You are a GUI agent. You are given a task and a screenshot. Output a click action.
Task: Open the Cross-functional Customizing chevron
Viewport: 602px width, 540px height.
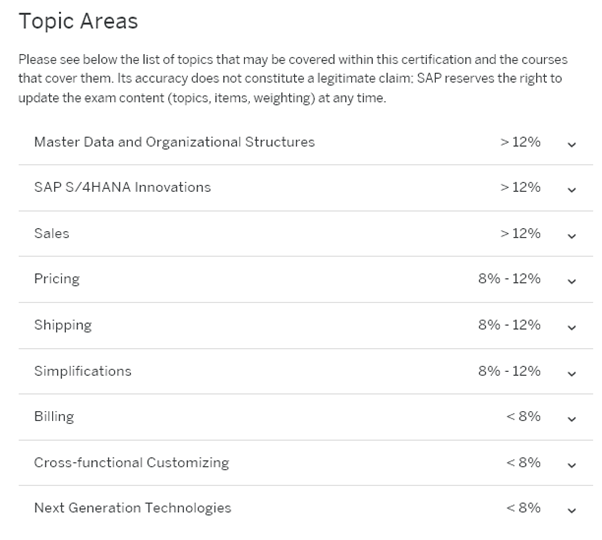tap(572, 465)
